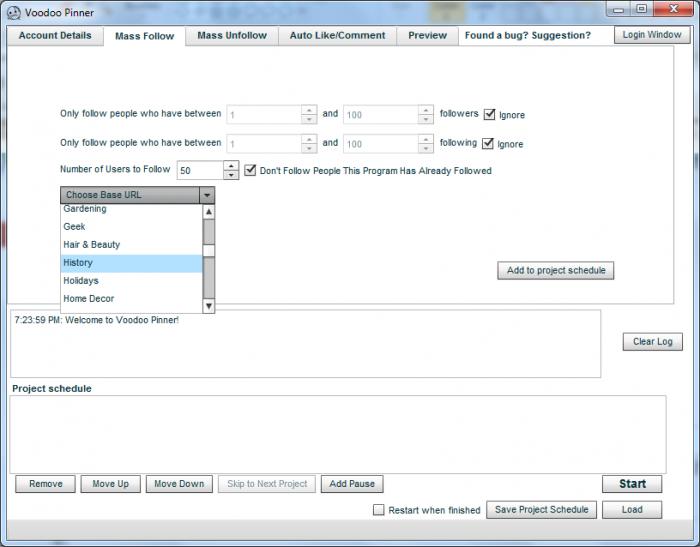This screenshot has width=700, height=547.
Task: Click the Remove button
Action: coord(46,484)
